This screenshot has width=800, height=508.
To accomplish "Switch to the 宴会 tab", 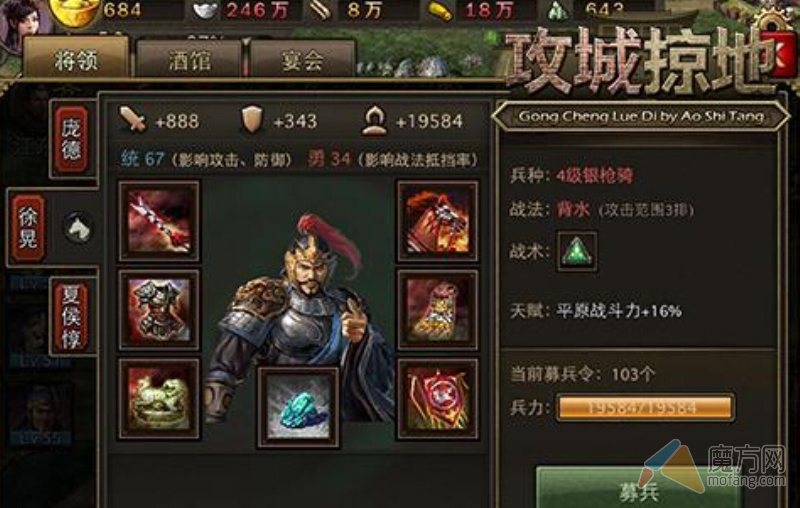I will pos(302,60).
